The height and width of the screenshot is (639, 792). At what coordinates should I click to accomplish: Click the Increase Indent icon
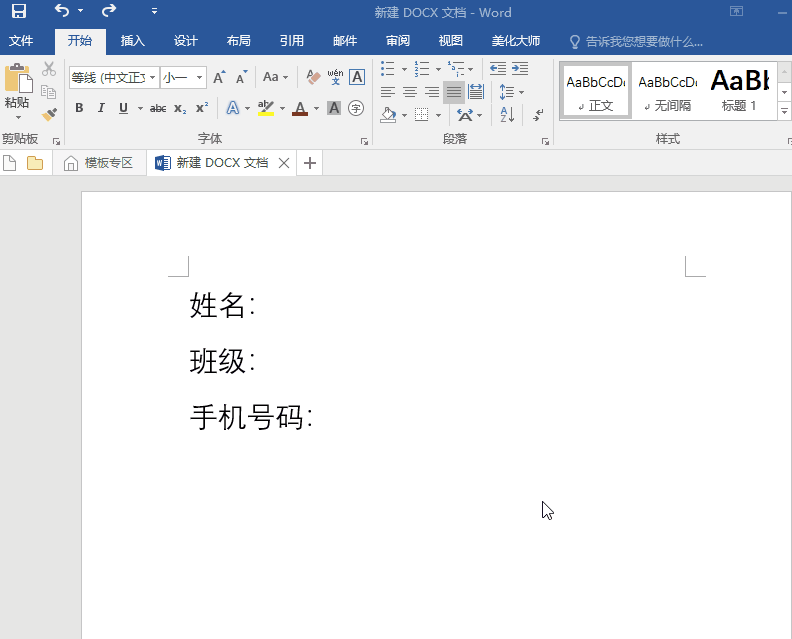tap(520, 69)
